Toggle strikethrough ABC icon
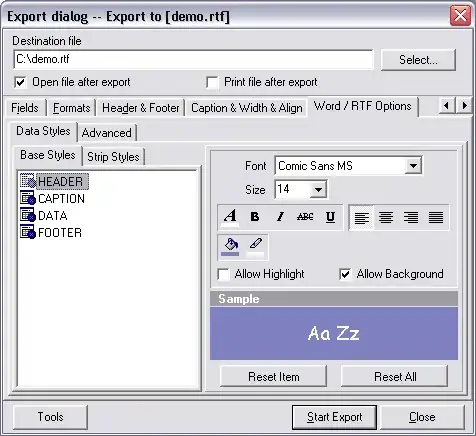This screenshot has height=436, width=476. (x=305, y=217)
